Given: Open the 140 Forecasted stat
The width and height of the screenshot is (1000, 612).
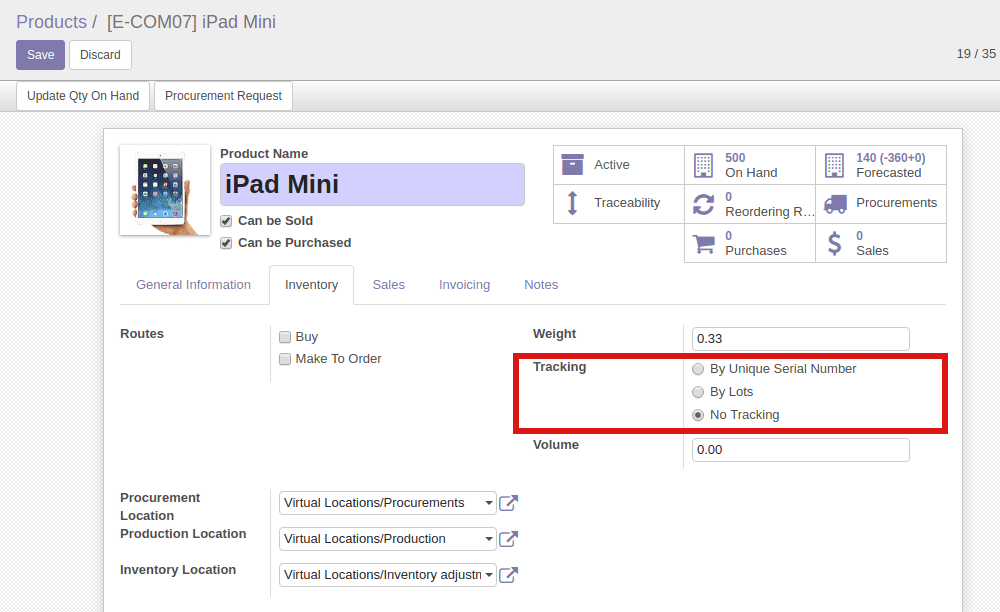Looking at the screenshot, I should click(881, 165).
